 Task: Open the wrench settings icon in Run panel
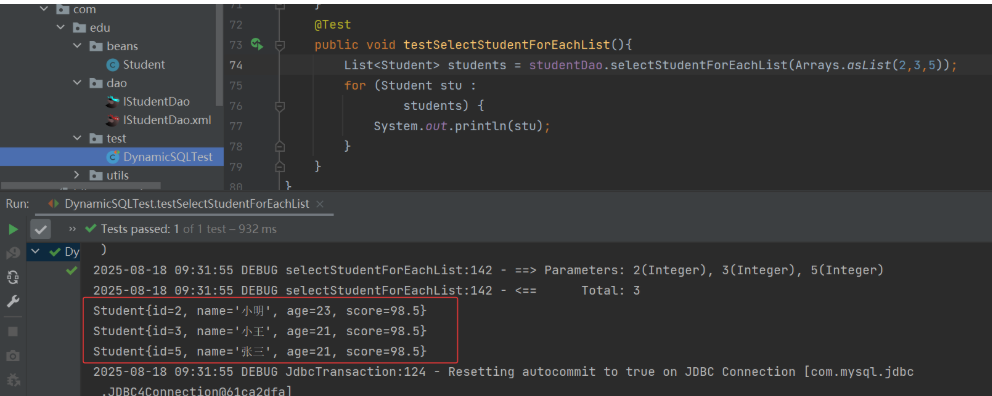click(13, 301)
